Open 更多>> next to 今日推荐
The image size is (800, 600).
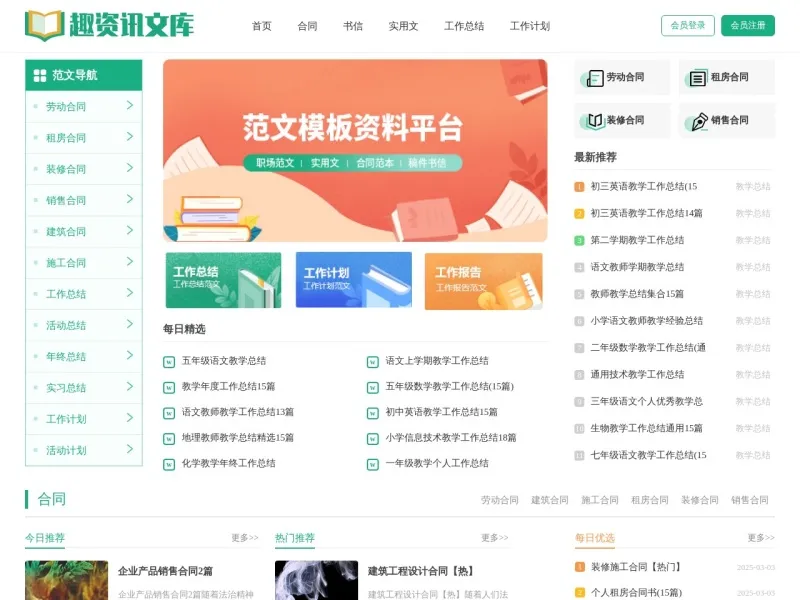pyautogui.click(x=245, y=538)
